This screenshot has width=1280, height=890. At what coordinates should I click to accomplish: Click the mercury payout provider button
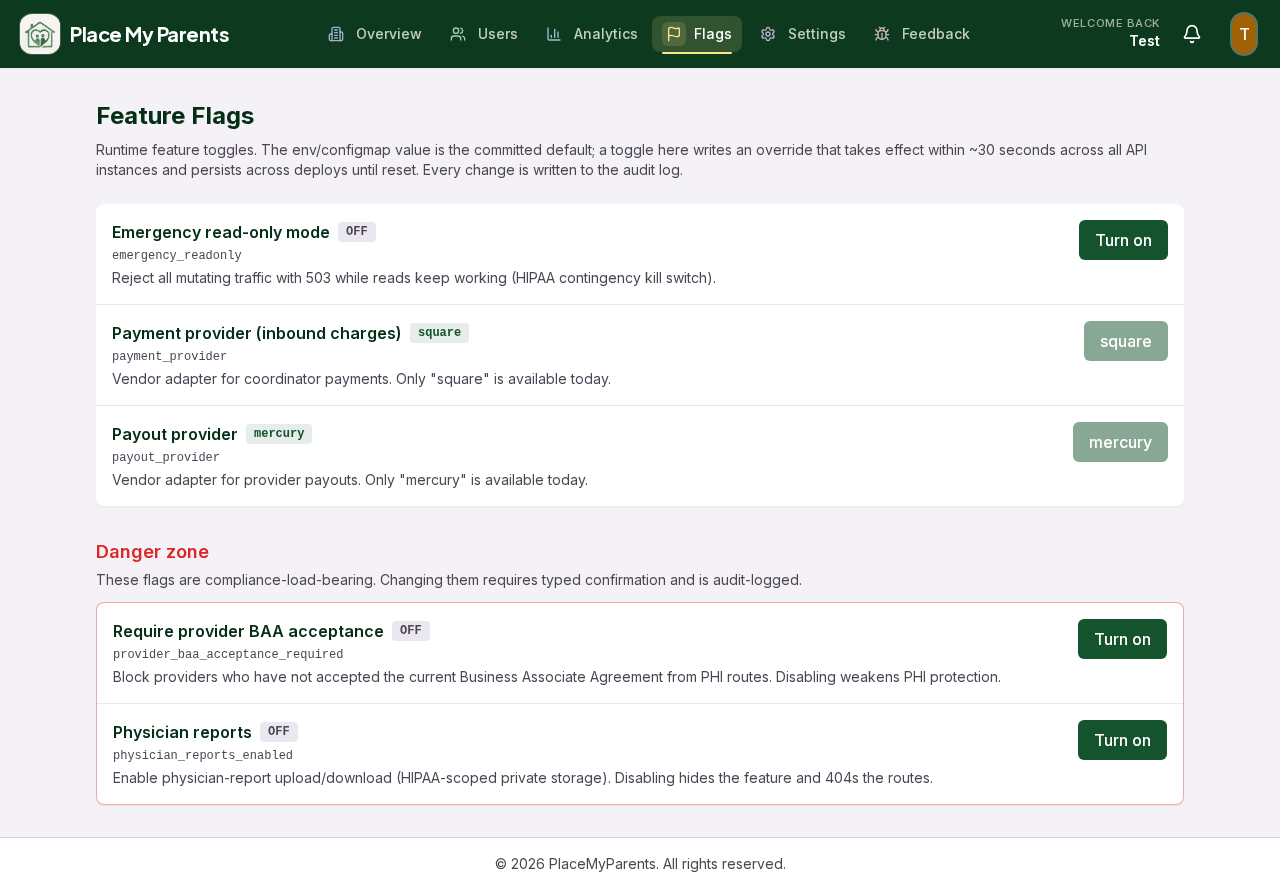pyautogui.click(x=1120, y=442)
